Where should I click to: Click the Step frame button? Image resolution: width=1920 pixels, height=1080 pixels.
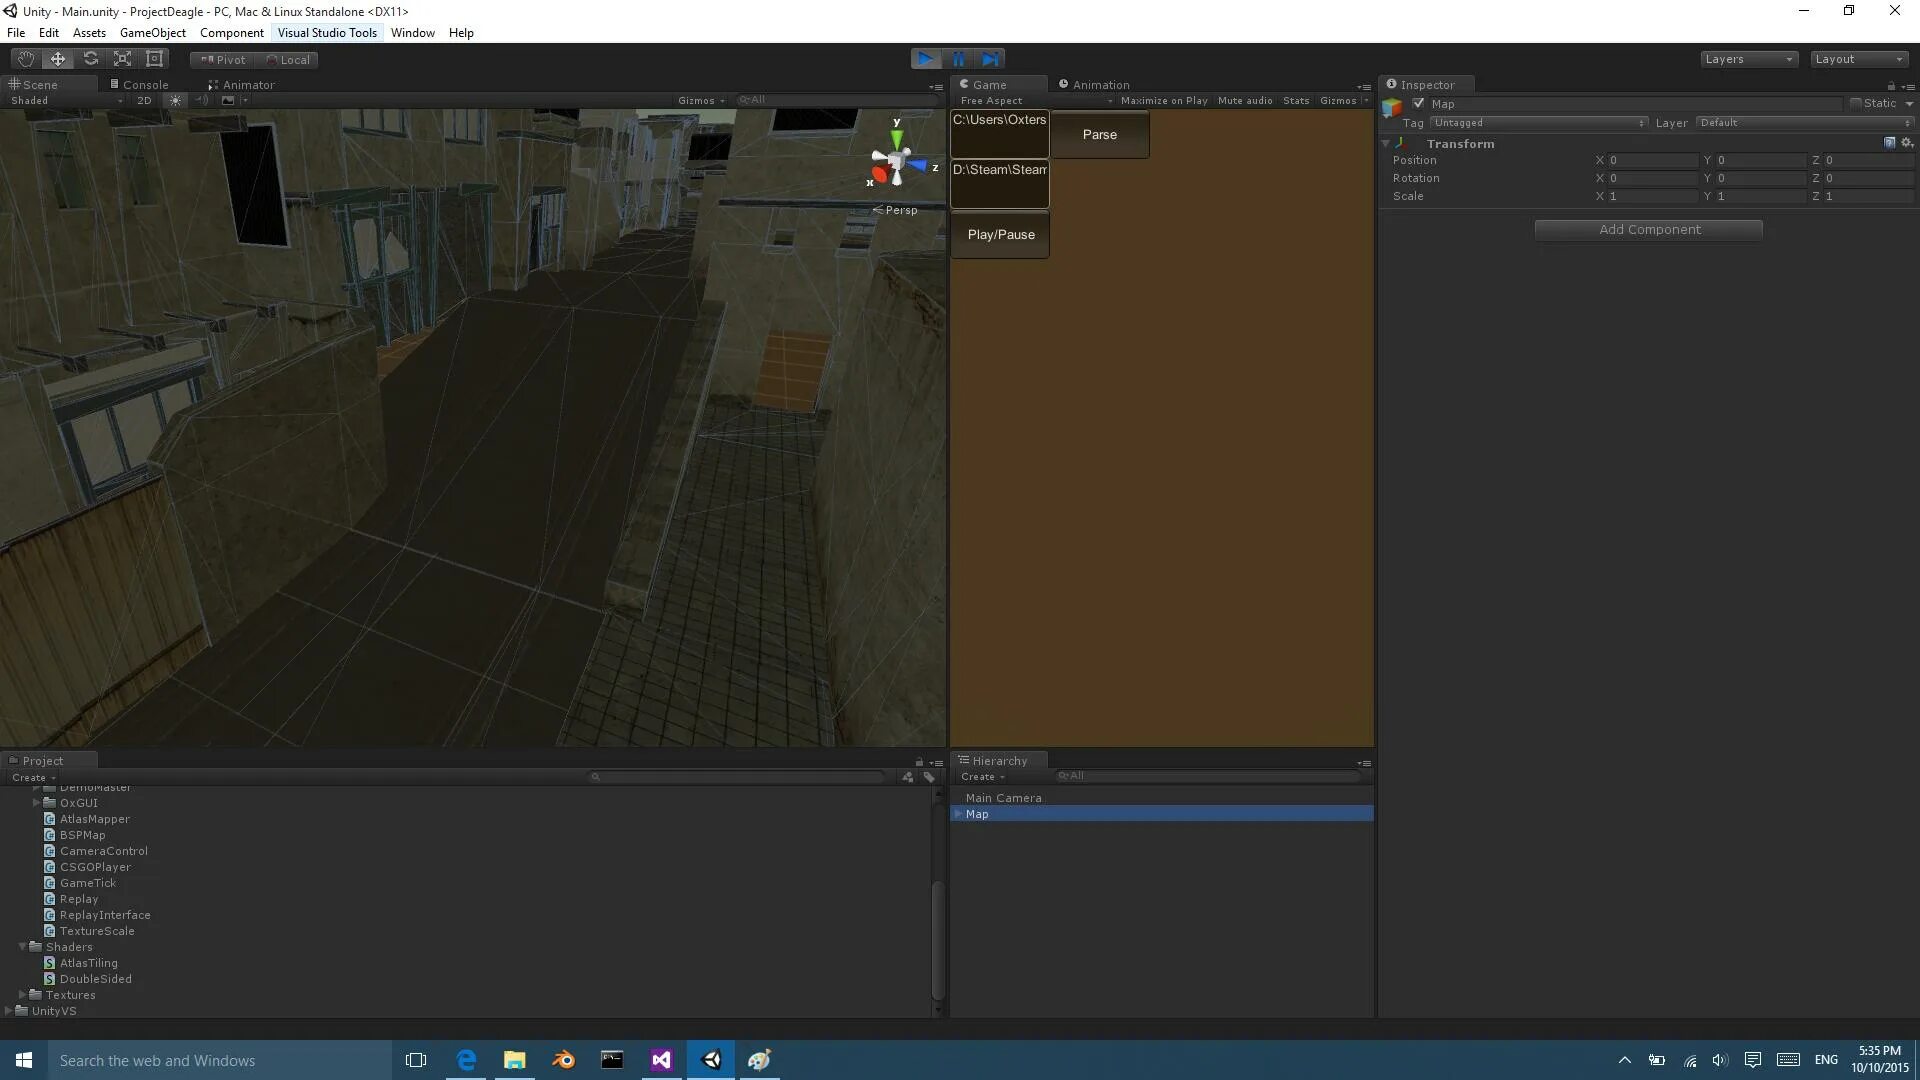990,59
